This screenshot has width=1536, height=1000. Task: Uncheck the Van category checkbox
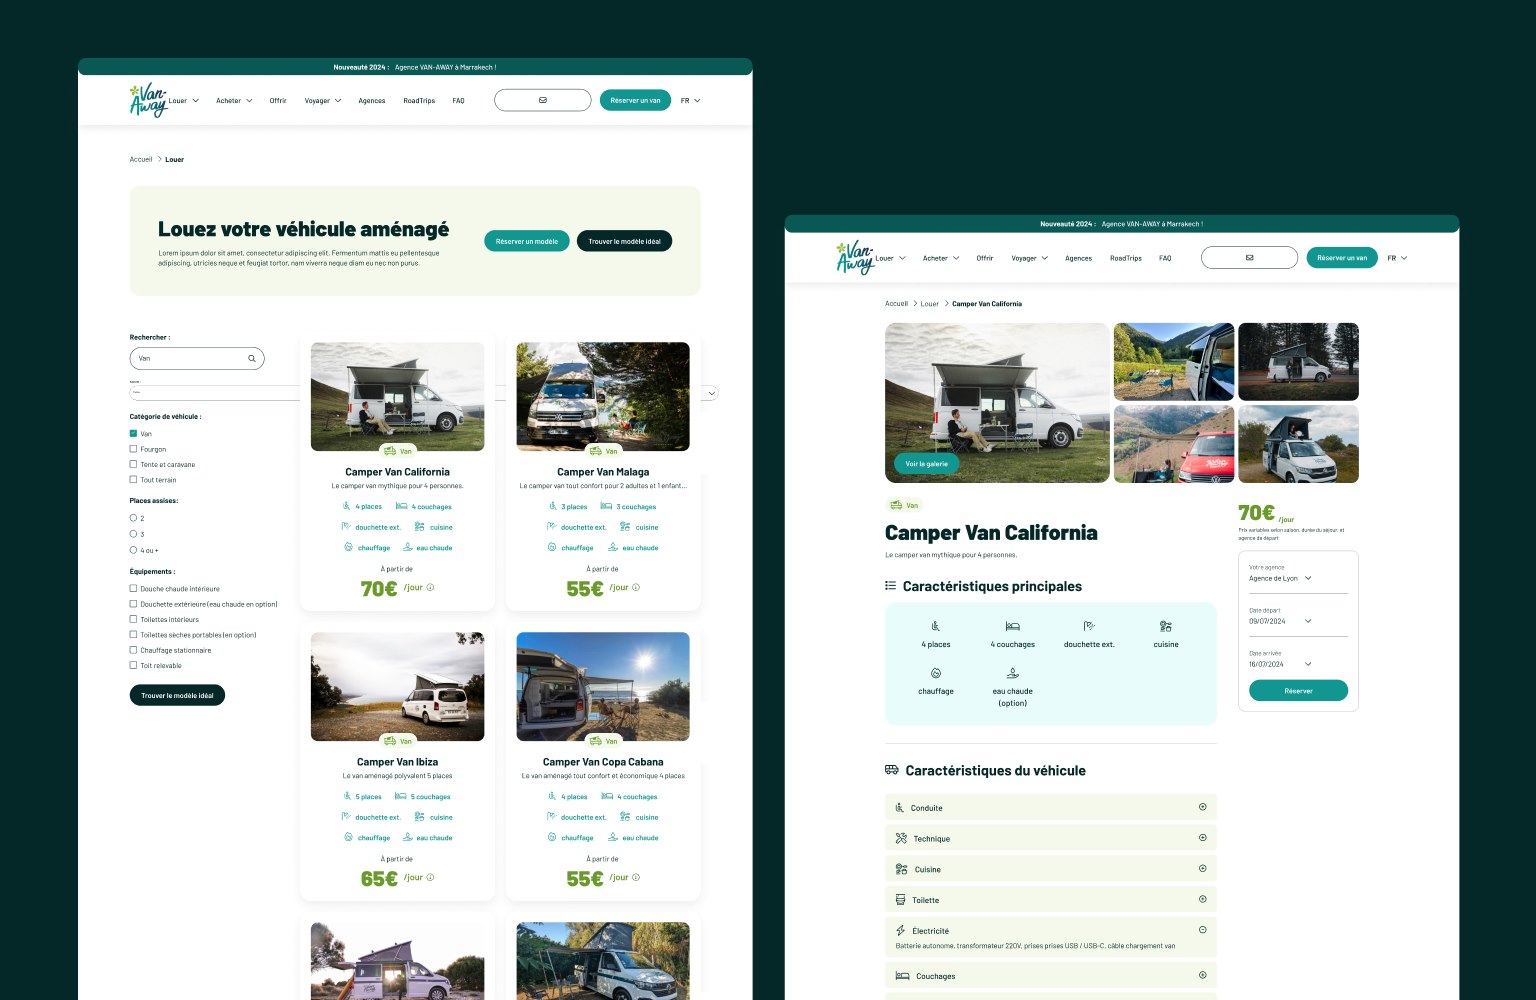tap(133, 434)
